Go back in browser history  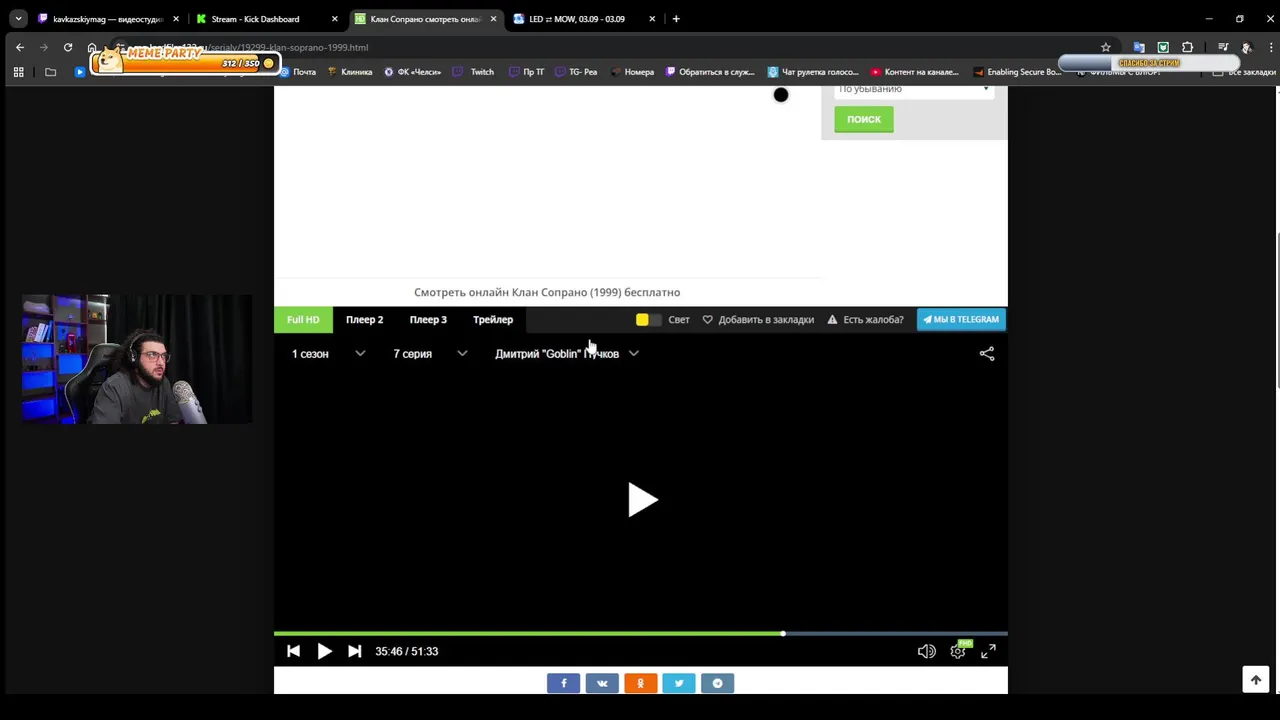20,47
